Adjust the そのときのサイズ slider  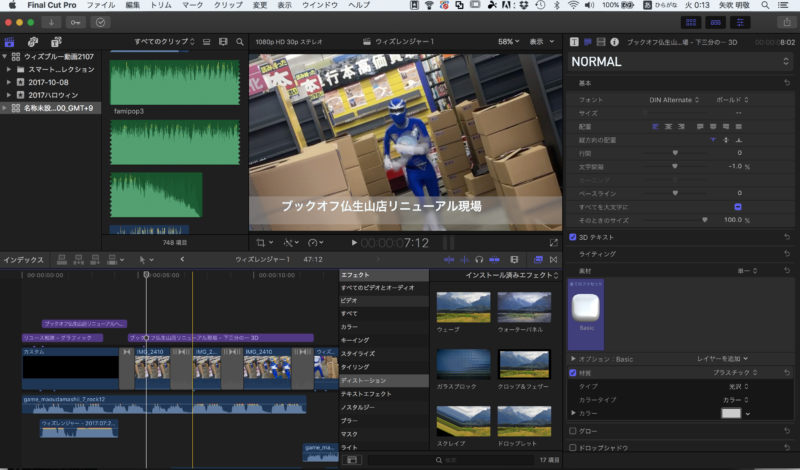click(705, 220)
